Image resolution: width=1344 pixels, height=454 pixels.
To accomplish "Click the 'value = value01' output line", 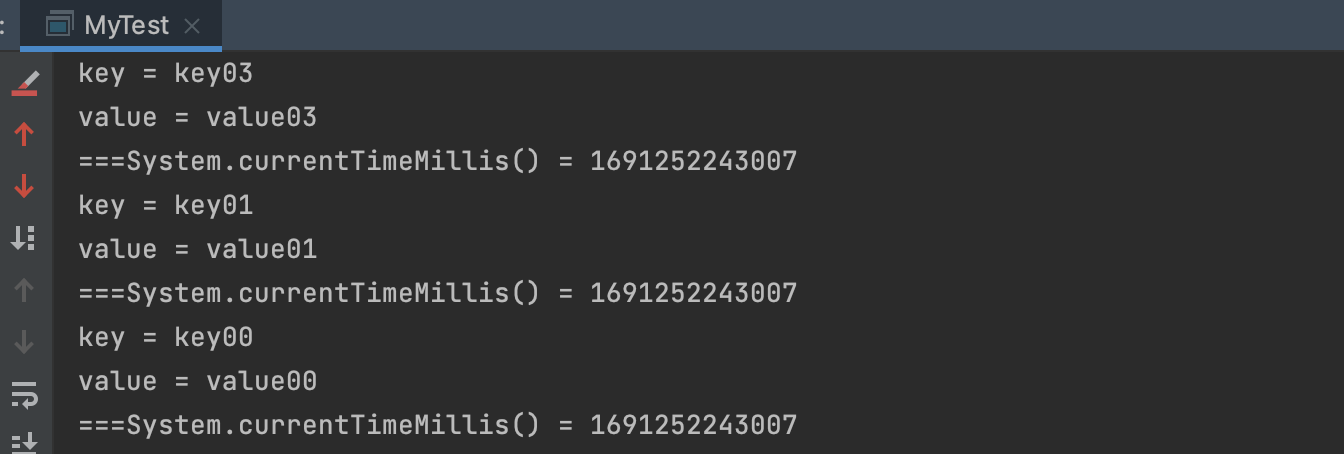I will coord(198,249).
